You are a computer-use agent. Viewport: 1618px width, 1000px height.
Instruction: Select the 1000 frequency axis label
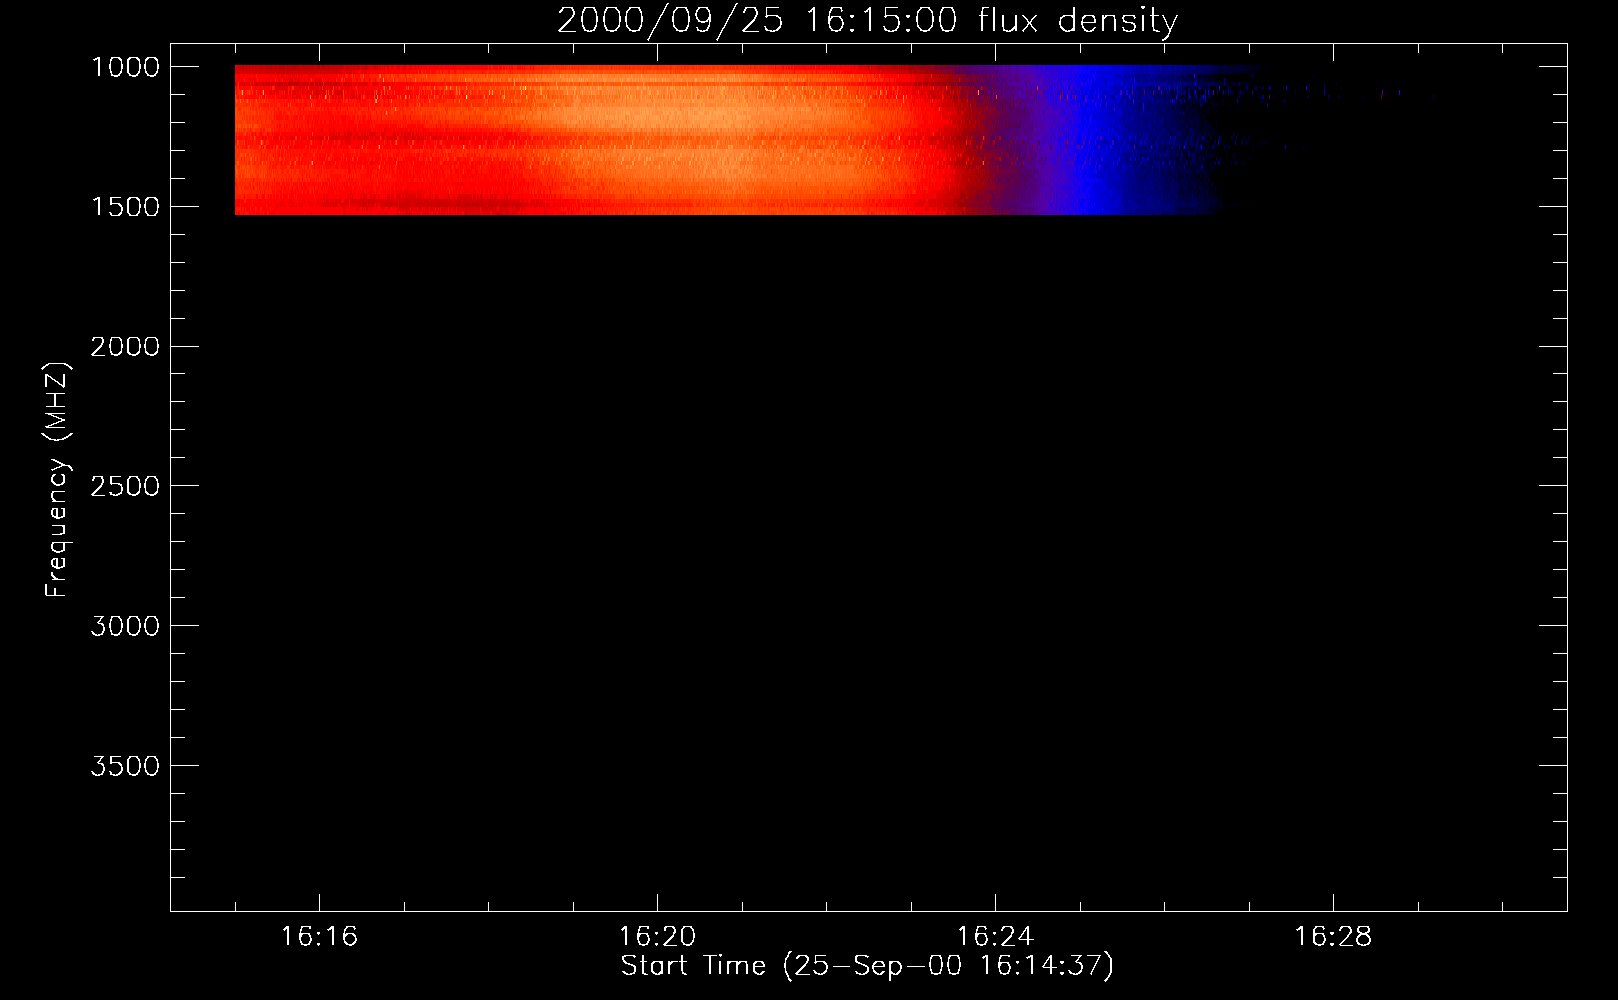[125, 67]
